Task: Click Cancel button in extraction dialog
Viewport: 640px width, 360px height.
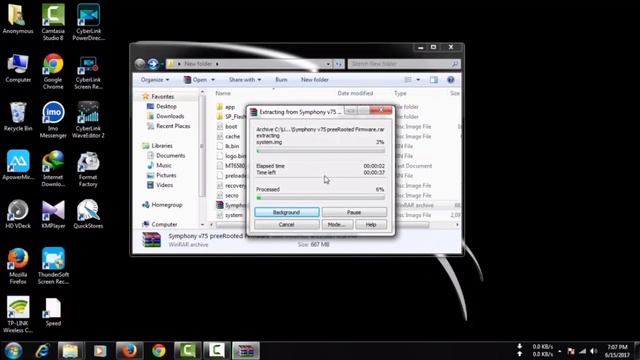Action: pos(287,224)
